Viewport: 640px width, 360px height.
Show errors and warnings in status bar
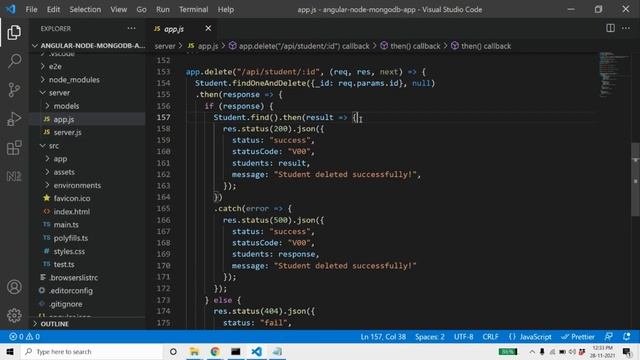pos(24,337)
